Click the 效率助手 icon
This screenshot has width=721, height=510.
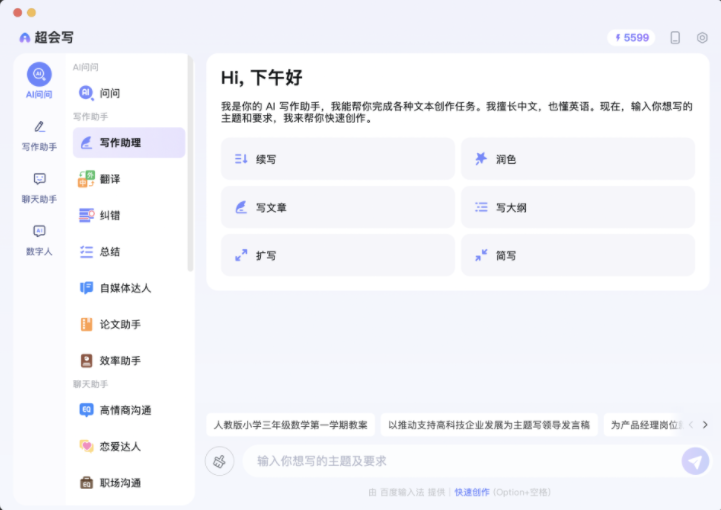[86, 361]
